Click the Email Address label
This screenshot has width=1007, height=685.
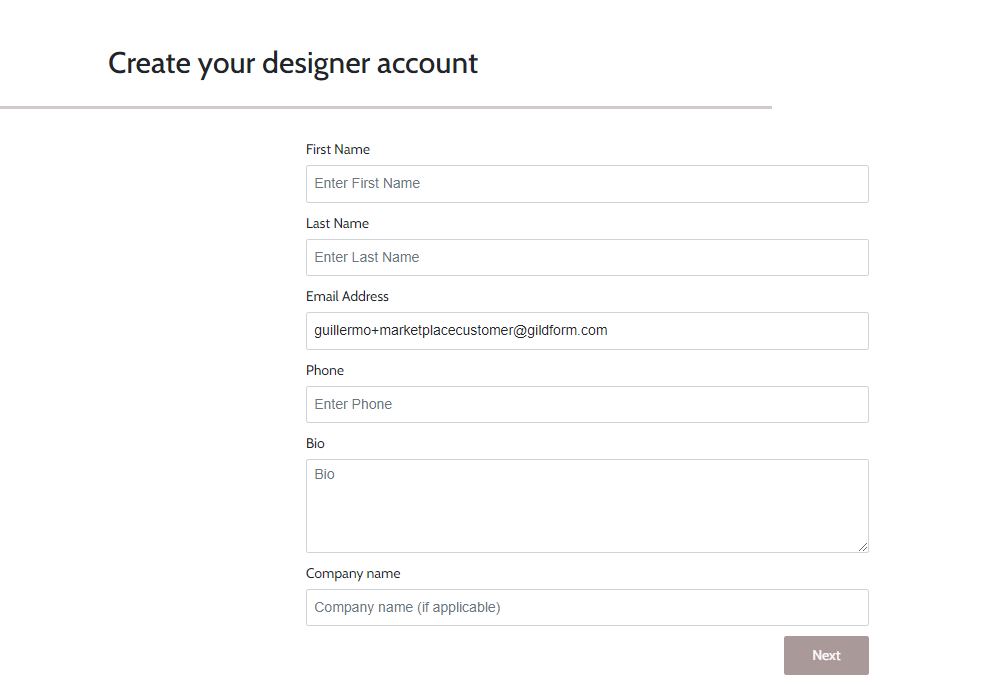click(x=347, y=296)
